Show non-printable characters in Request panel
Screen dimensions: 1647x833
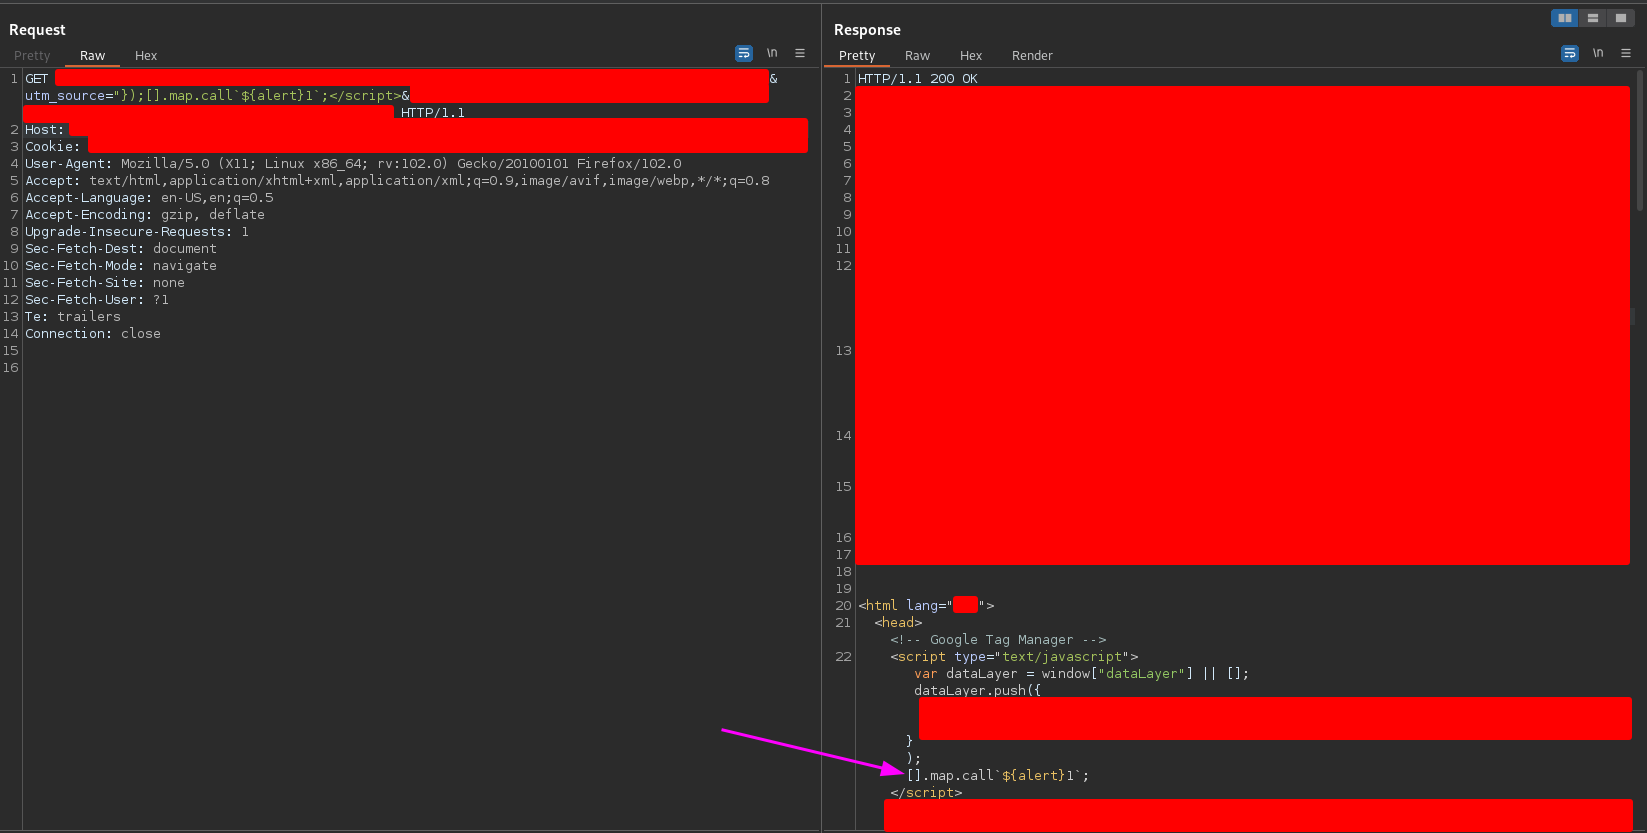coord(772,53)
